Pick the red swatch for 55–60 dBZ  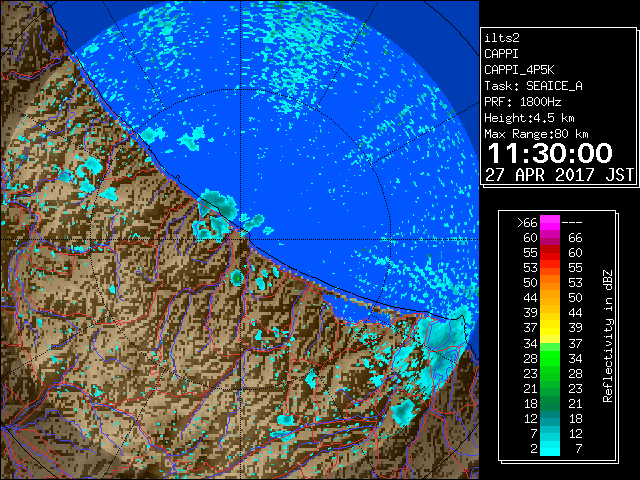550,253
